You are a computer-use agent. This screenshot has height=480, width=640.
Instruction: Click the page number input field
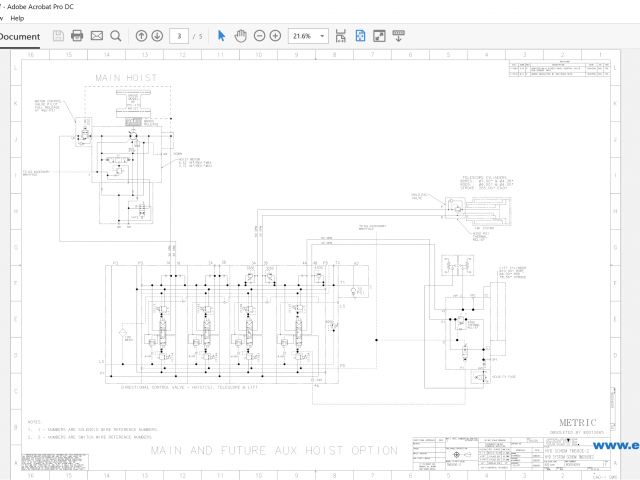tap(180, 36)
